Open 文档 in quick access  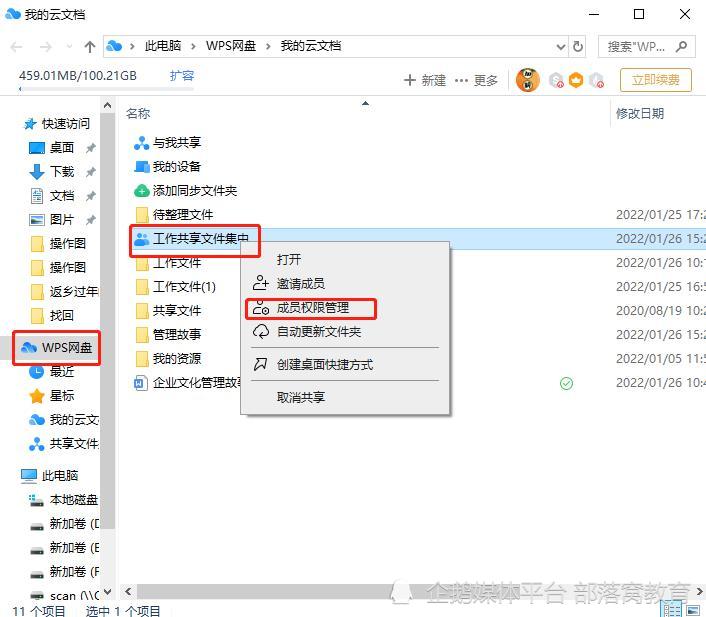click(x=62, y=196)
